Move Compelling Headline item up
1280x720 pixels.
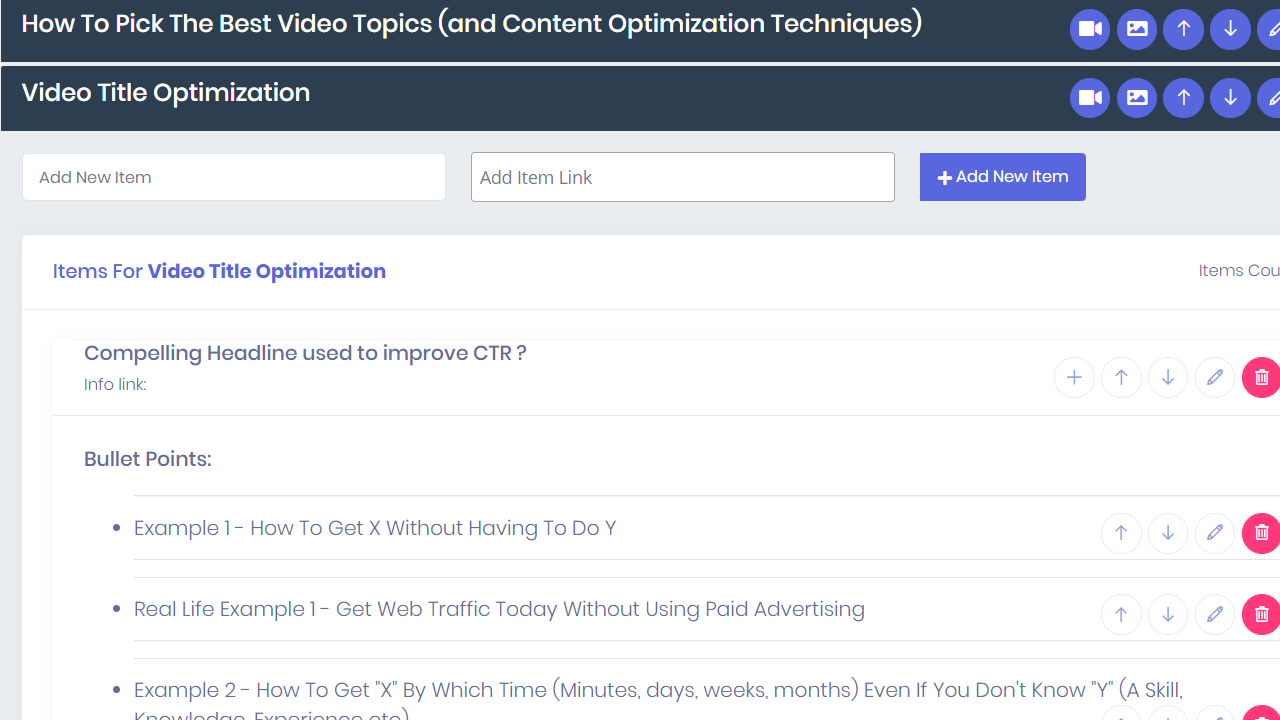1121,377
